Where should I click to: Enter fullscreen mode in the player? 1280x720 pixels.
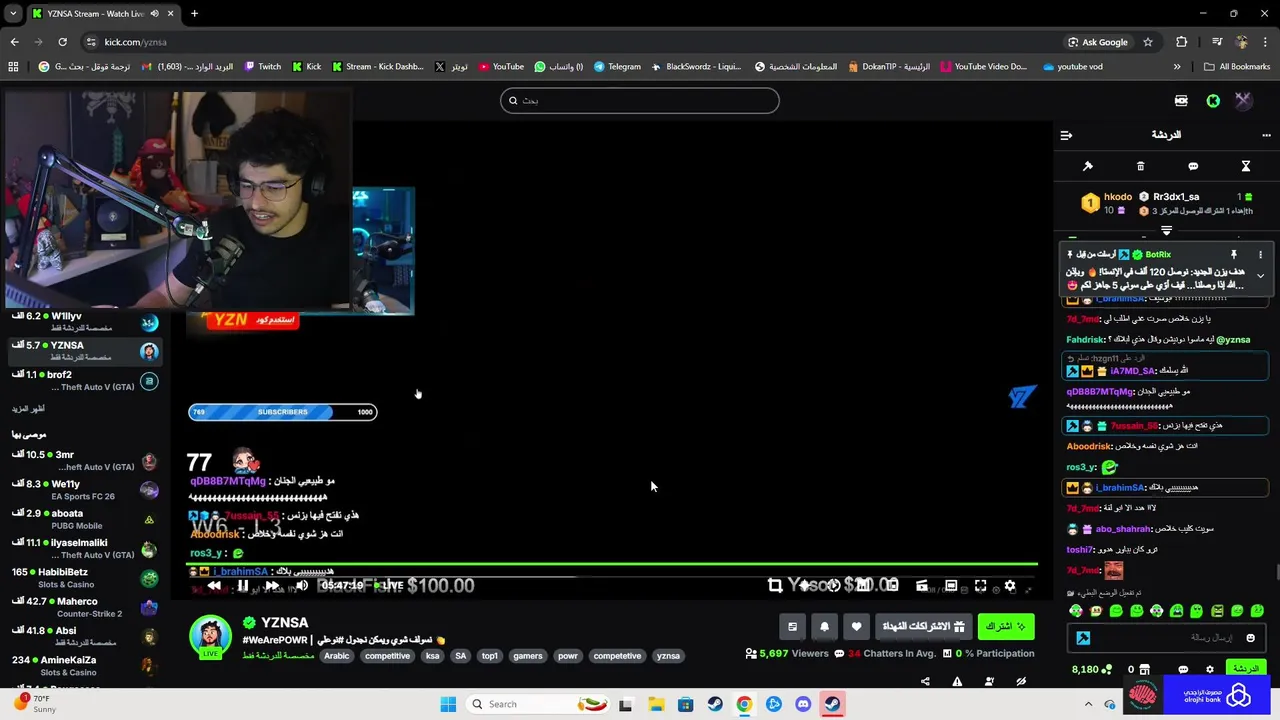coord(980,586)
